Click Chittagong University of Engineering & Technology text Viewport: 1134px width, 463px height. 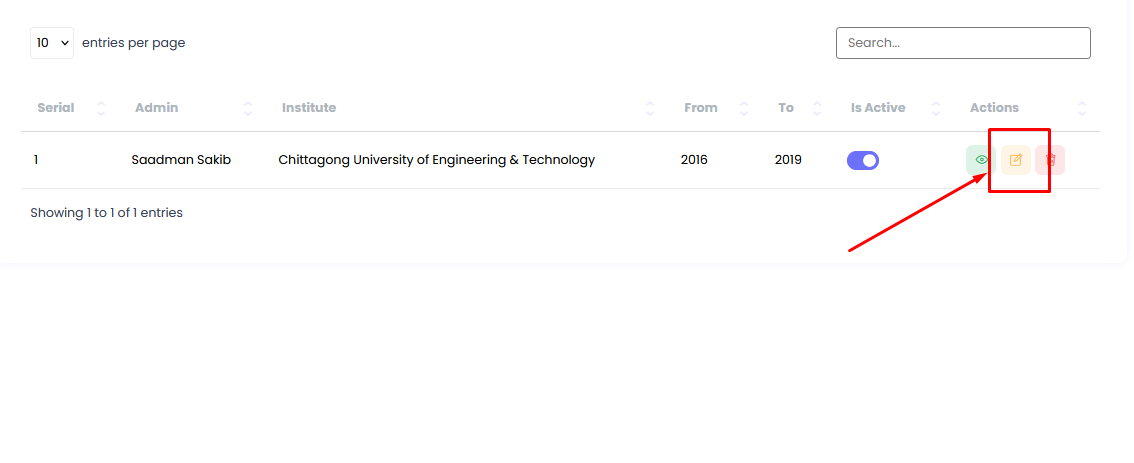436,160
